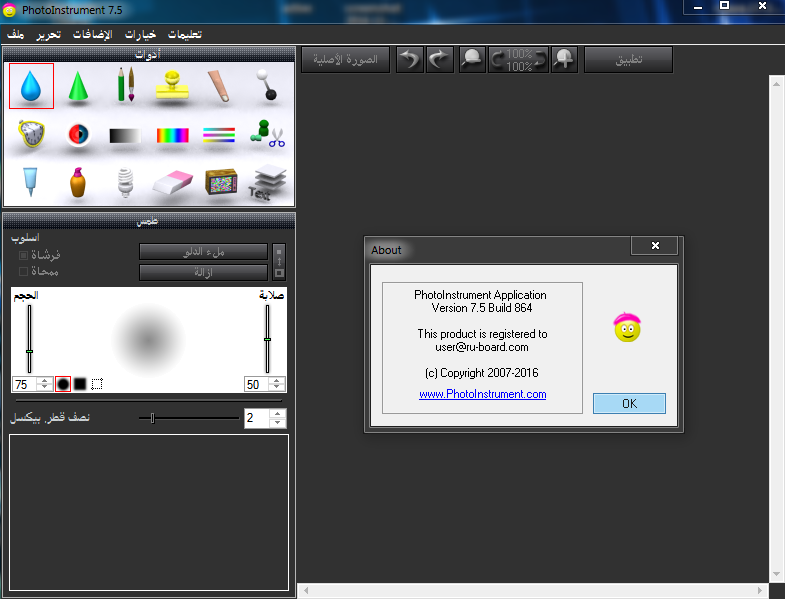Screen dimensions: 785x599
Task: Select the orange lotion bottle skin tool
Action: point(78,182)
